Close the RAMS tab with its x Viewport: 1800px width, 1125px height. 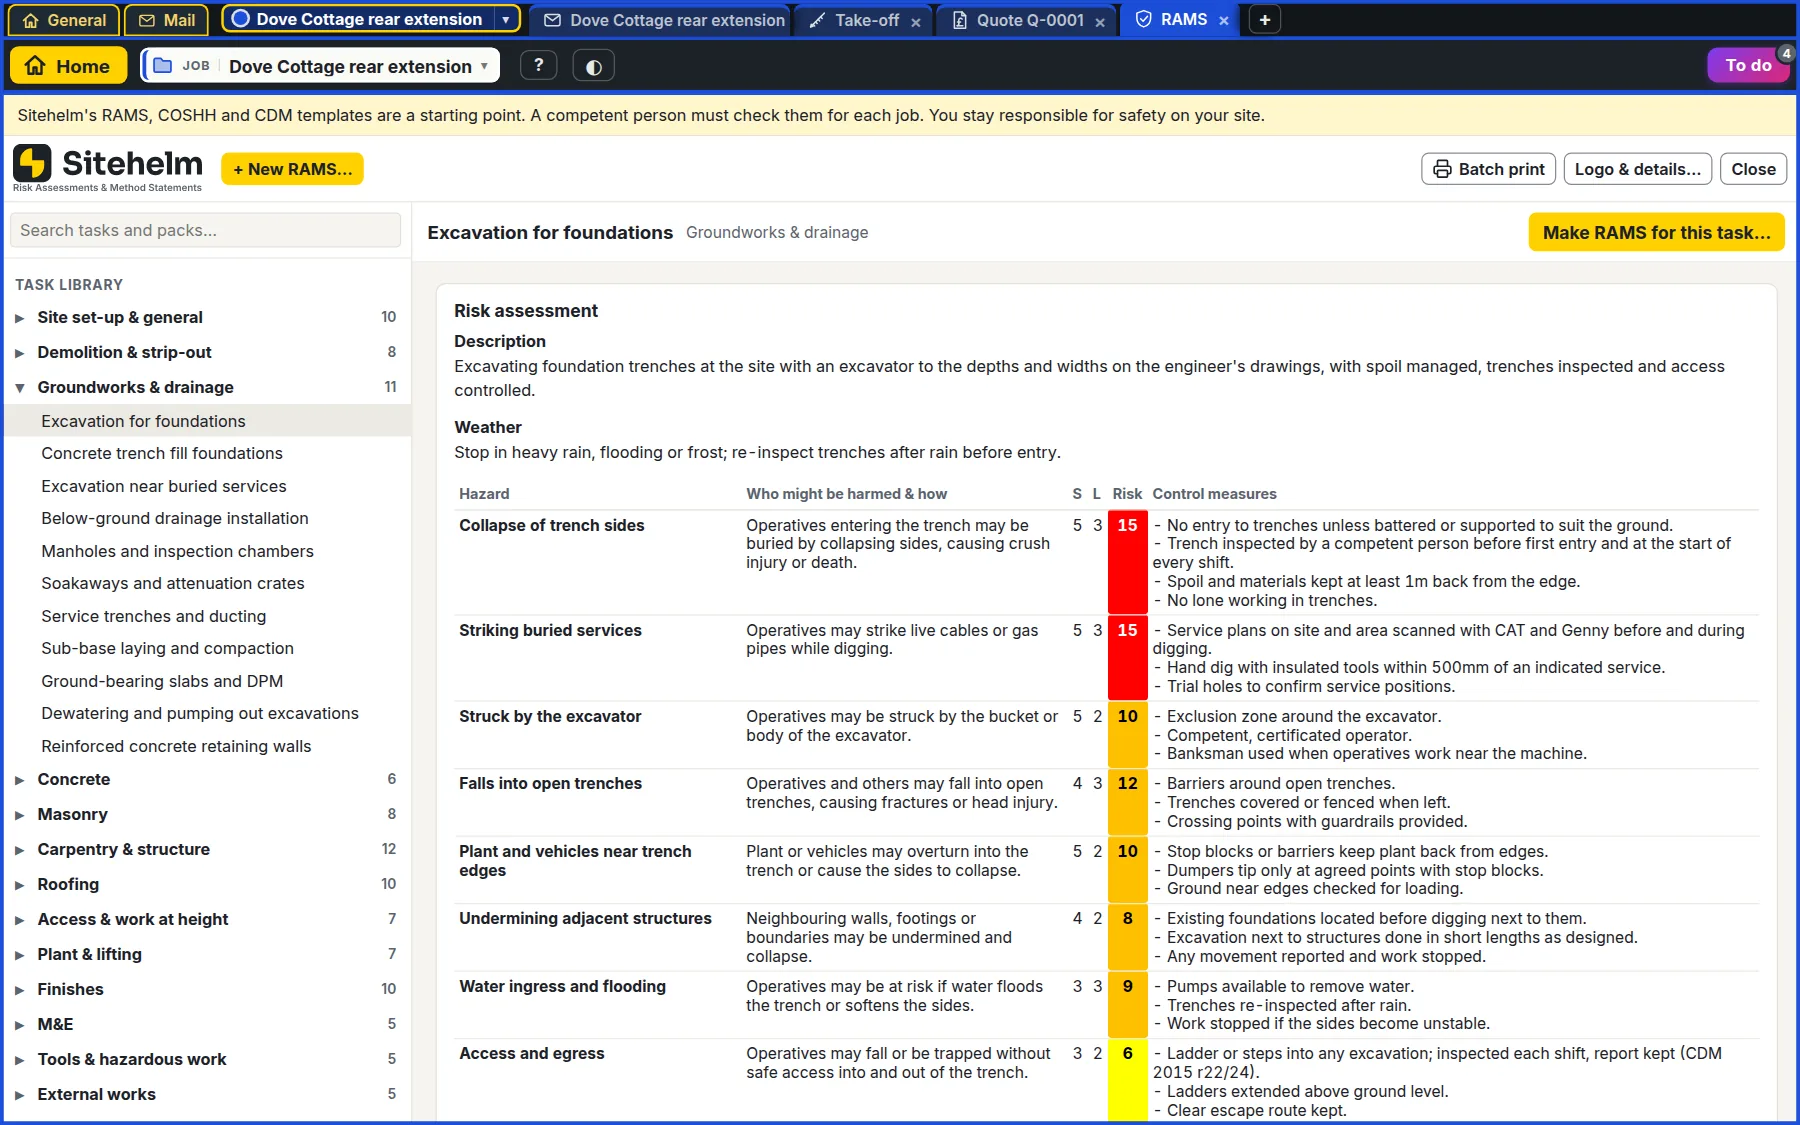1224,20
